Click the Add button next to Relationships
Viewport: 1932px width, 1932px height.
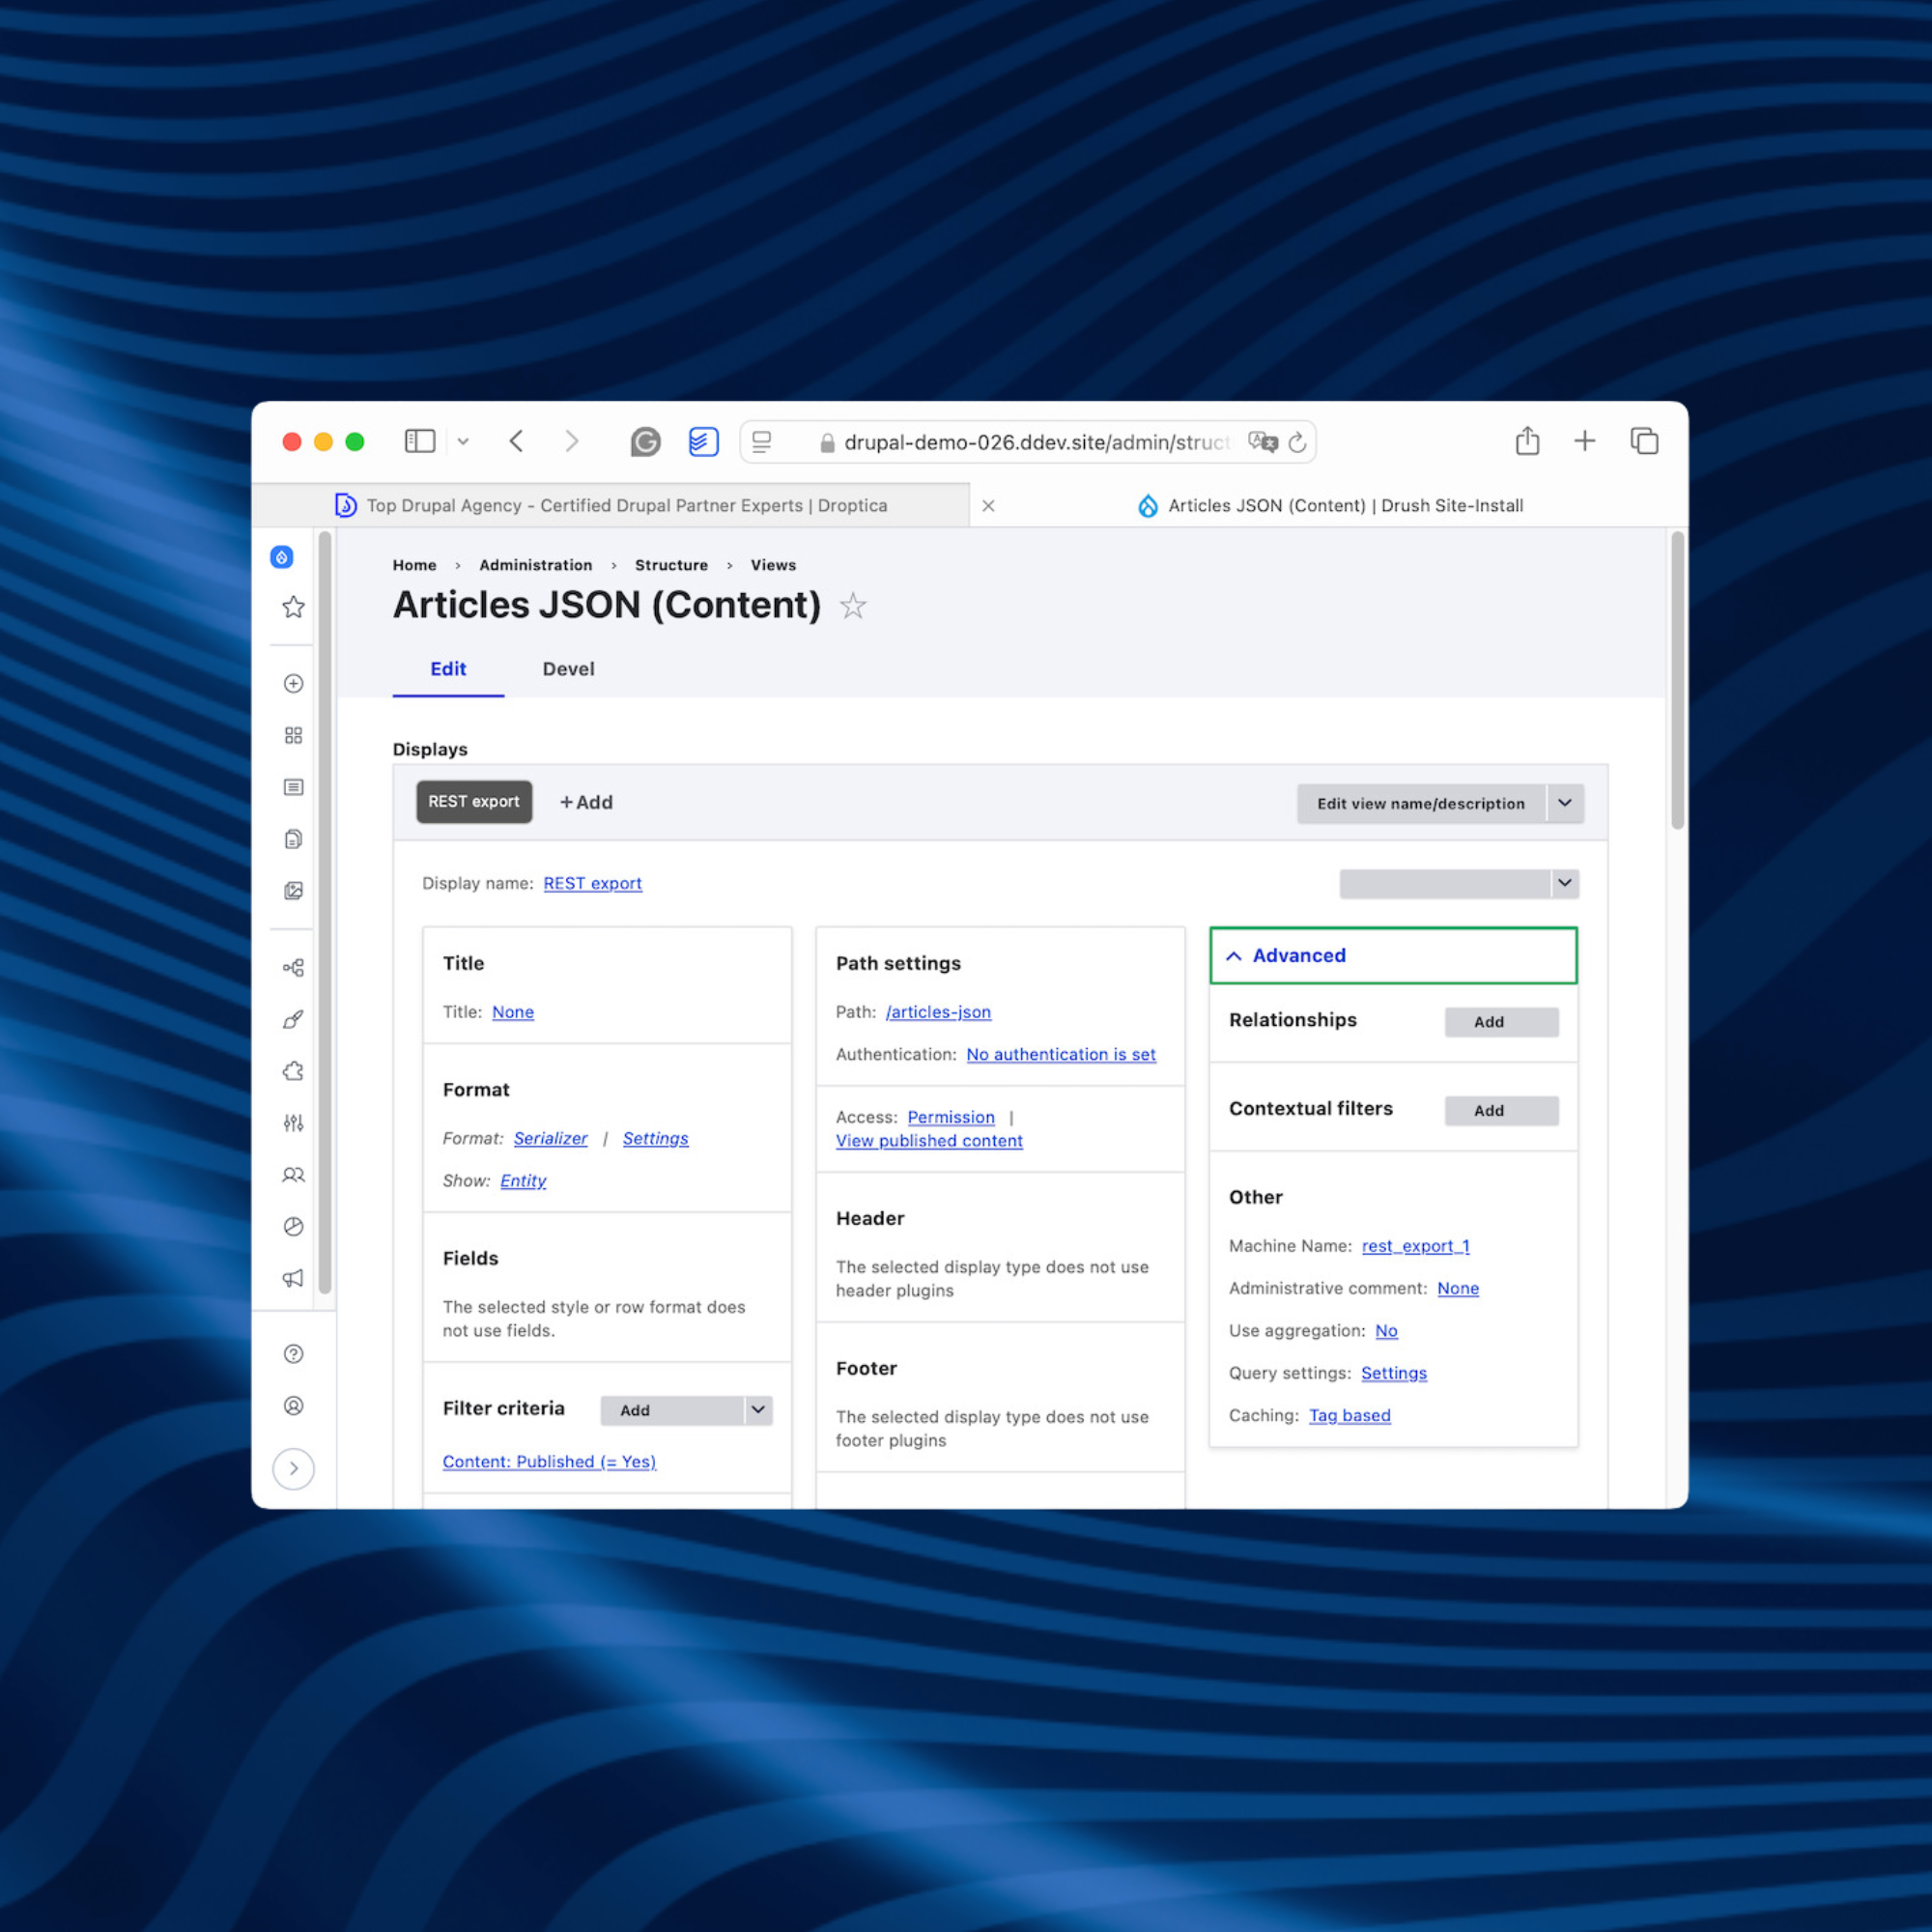coord(1500,1021)
